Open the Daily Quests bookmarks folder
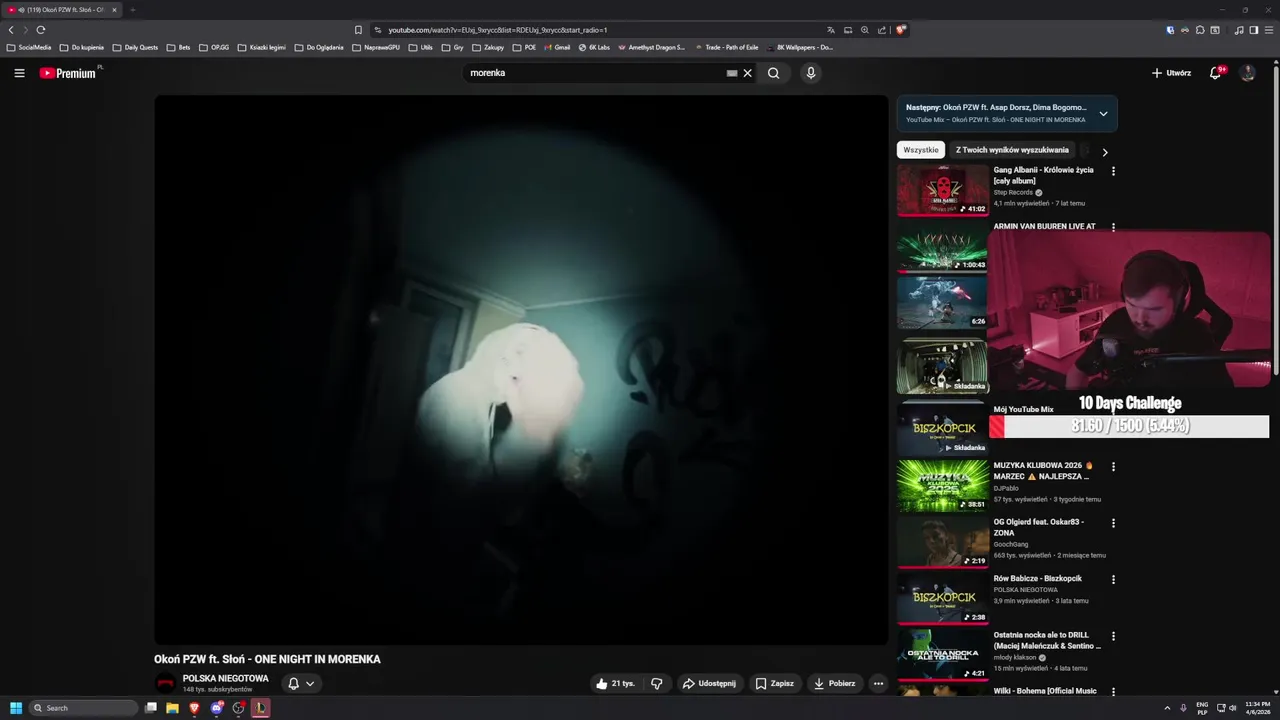 (135, 47)
